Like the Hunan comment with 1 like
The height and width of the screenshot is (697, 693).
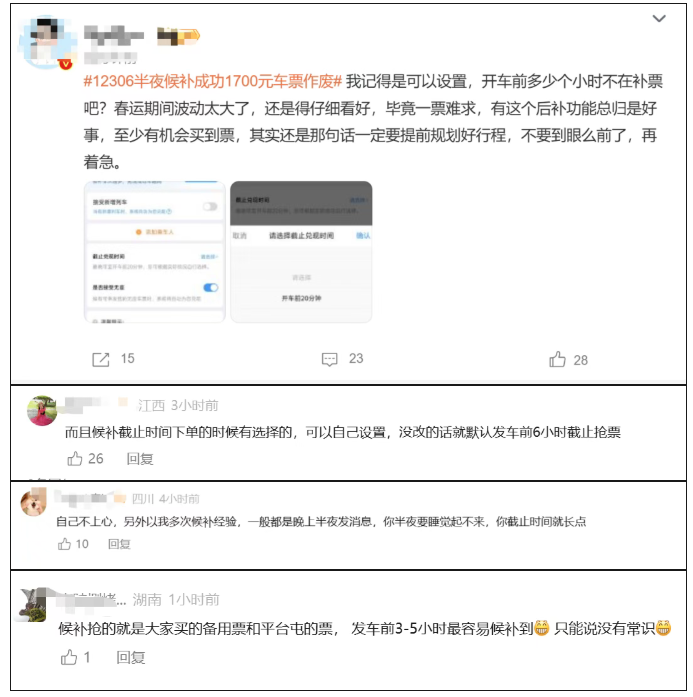(69, 657)
